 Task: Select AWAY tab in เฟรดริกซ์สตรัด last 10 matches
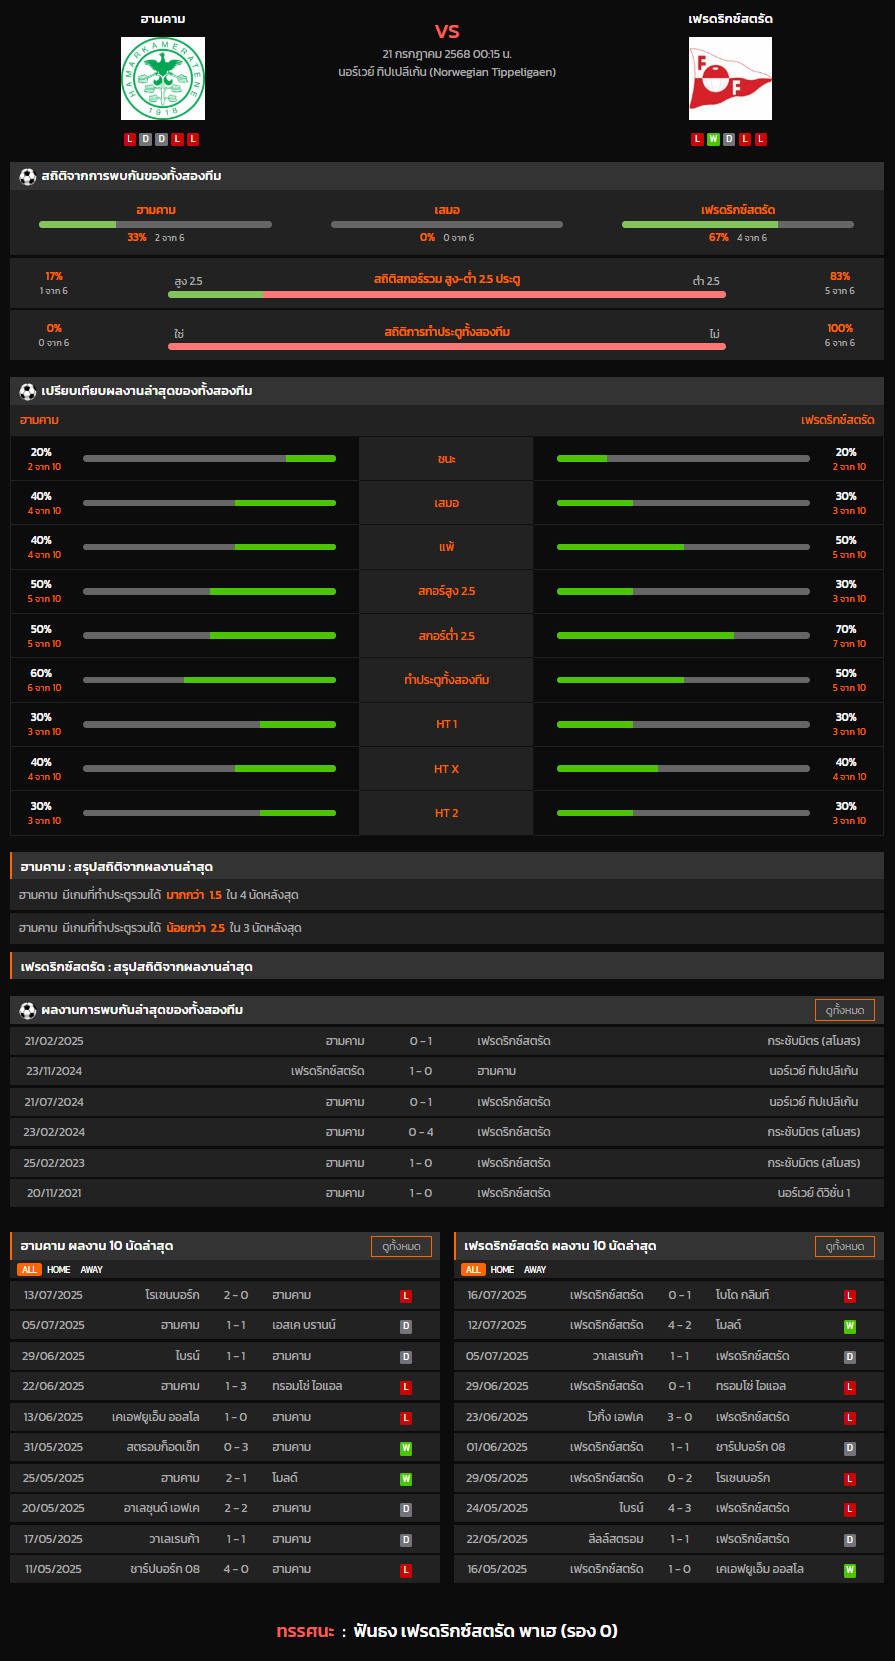point(535,1270)
